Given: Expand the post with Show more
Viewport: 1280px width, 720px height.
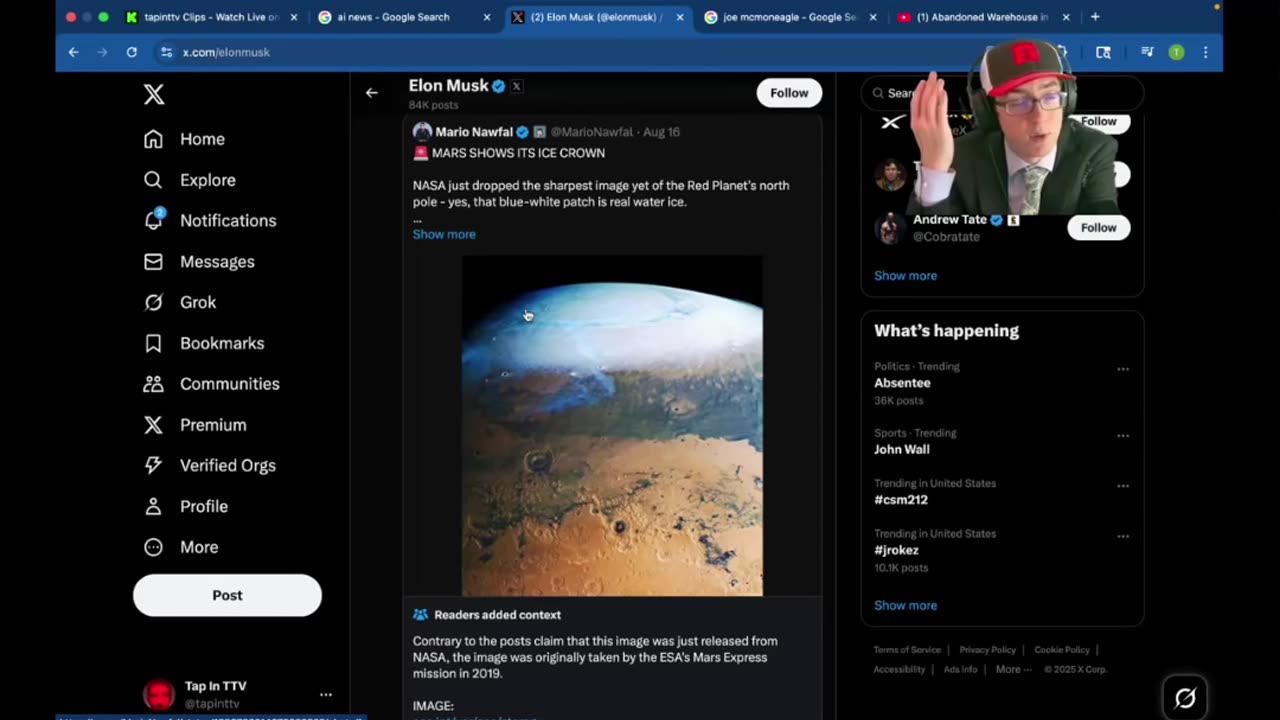Looking at the screenshot, I should tap(444, 234).
